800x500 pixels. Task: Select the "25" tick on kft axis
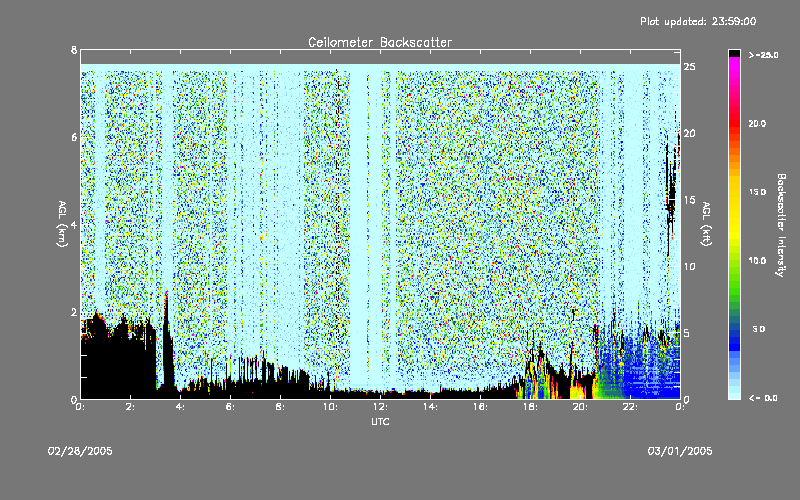690,67
